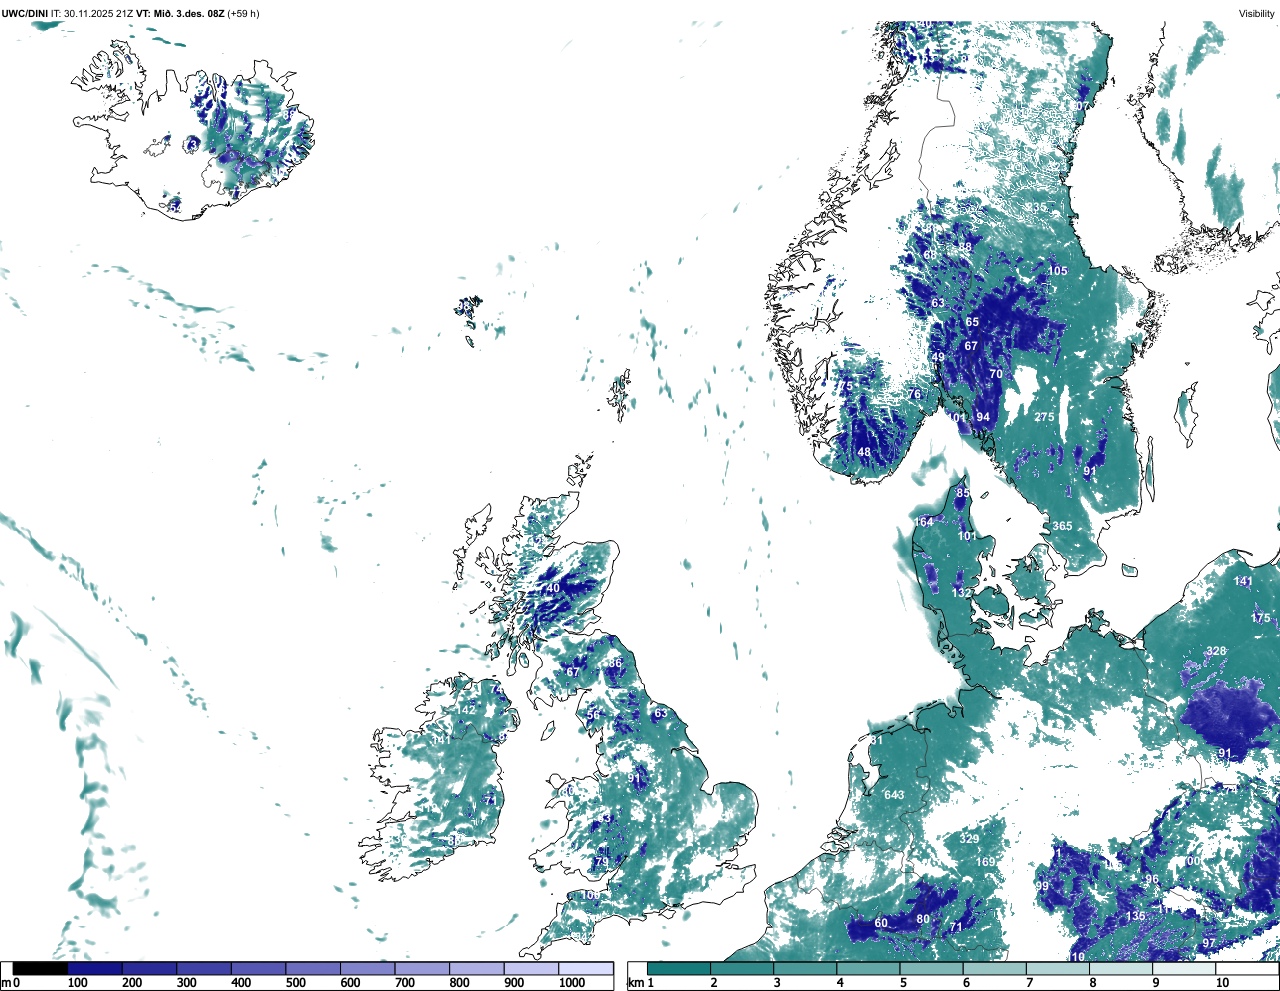The image size is (1280, 991).
Task: Click the '326' value over Poland
Action: pyautogui.click(x=1216, y=651)
